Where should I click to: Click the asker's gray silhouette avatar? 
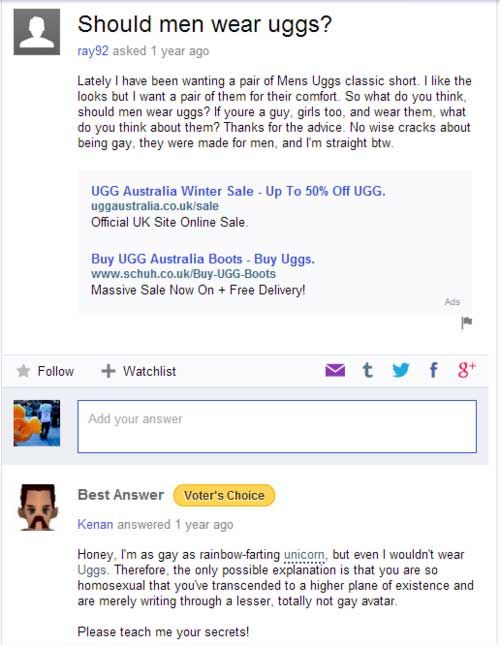coord(37,32)
